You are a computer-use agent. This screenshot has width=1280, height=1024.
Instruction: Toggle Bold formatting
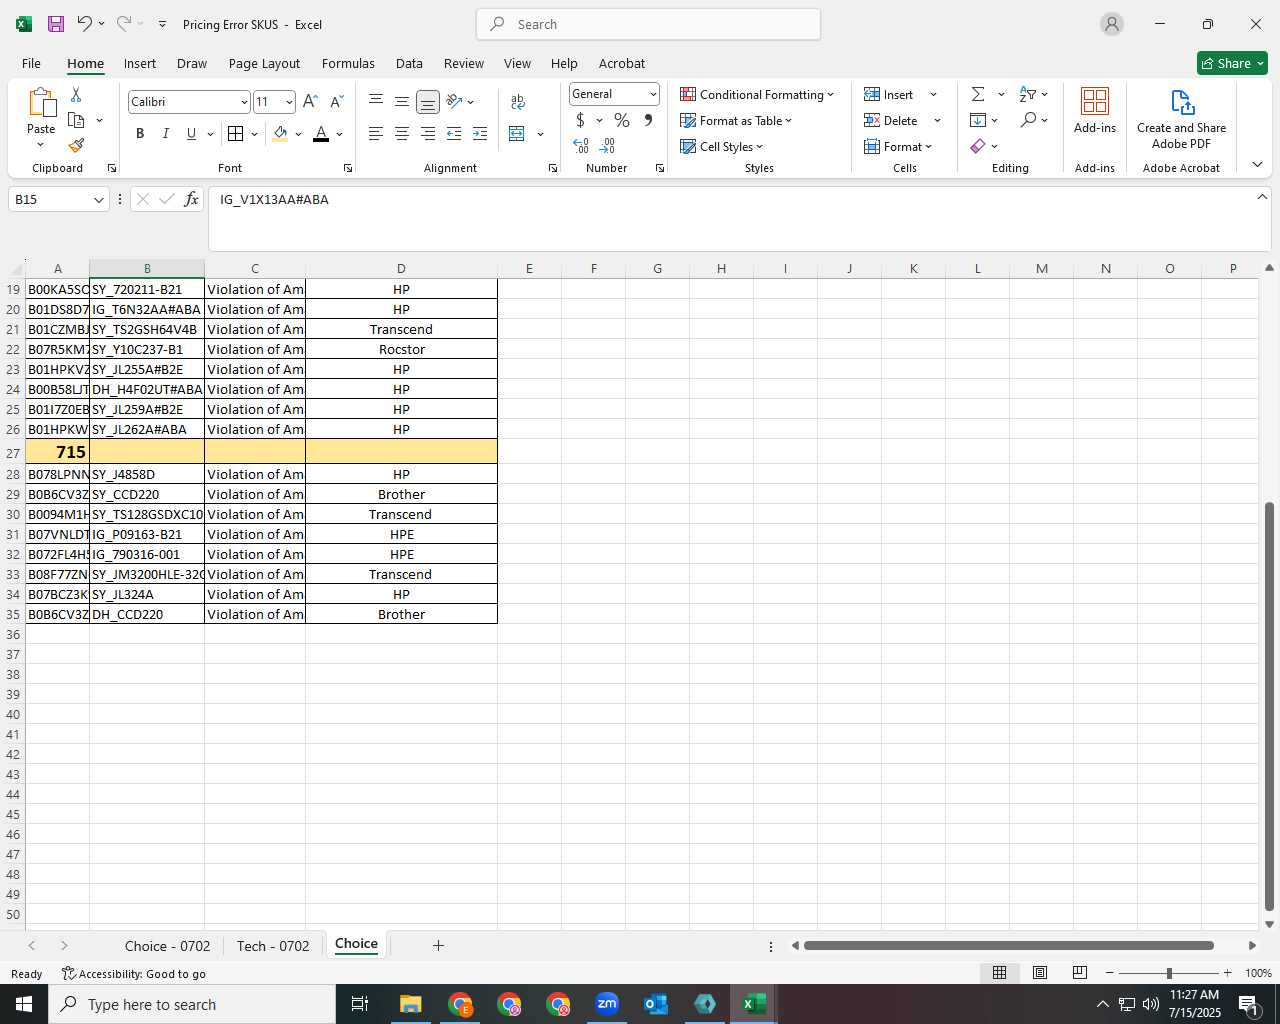pos(140,133)
